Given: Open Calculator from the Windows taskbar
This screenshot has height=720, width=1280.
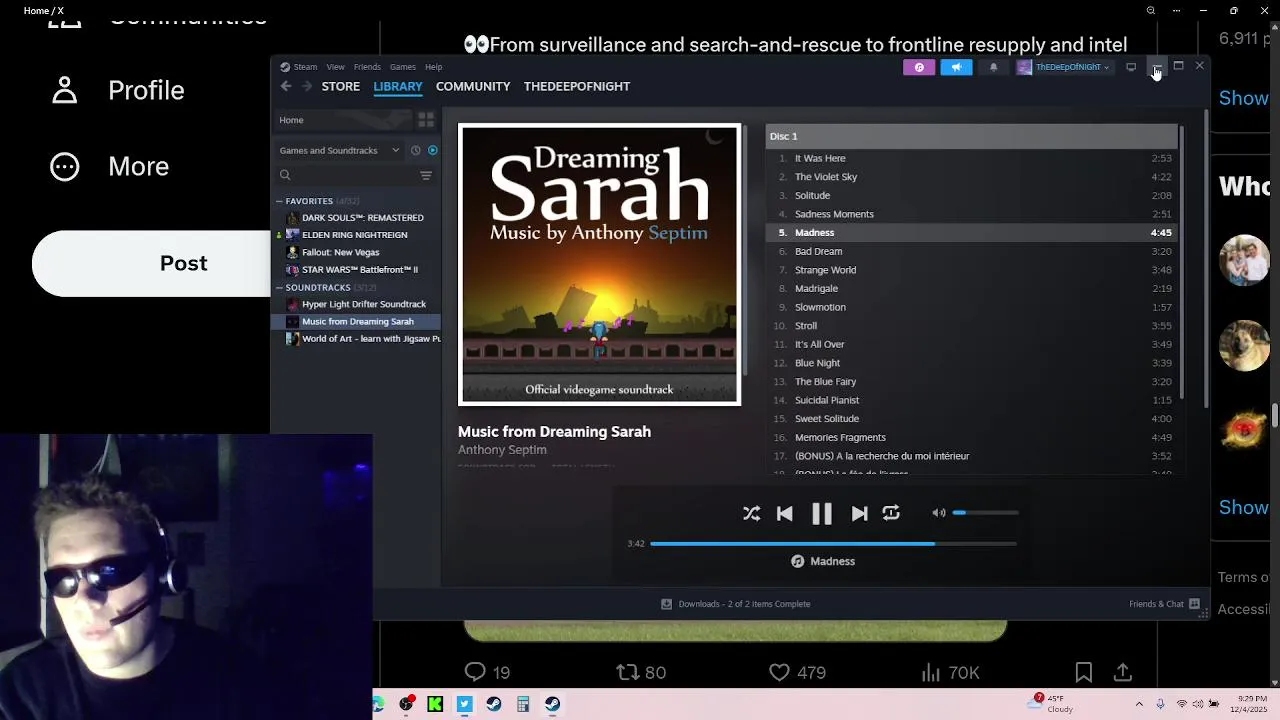Looking at the screenshot, I should click(523, 704).
